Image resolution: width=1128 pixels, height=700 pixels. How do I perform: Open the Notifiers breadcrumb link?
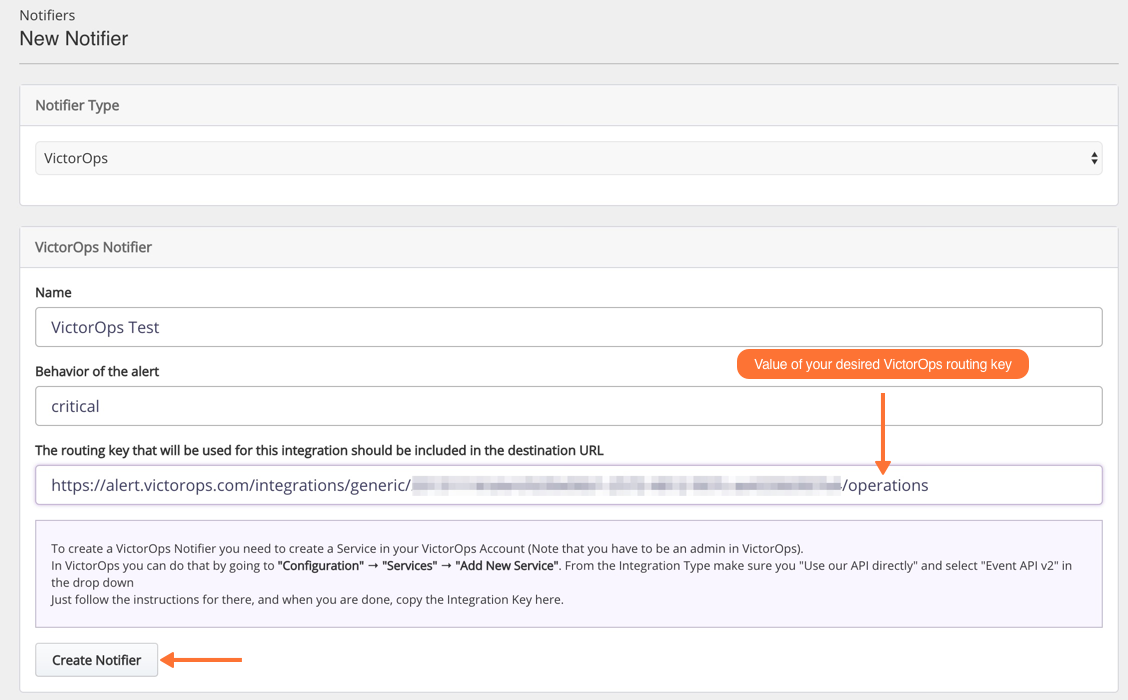click(x=46, y=15)
